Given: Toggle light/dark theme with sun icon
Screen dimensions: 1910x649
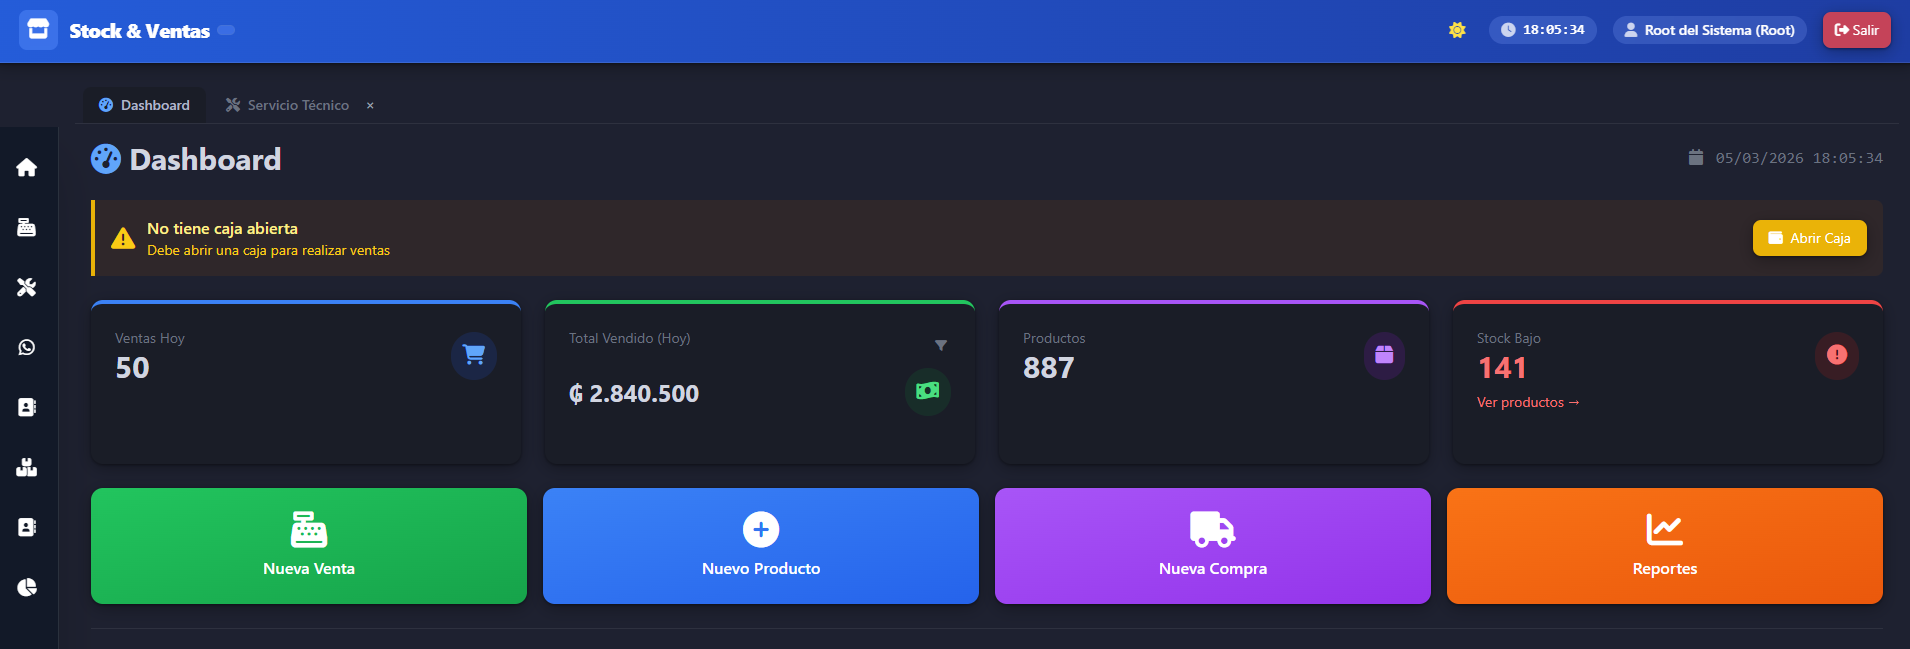Looking at the screenshot, I should 1457,30.
